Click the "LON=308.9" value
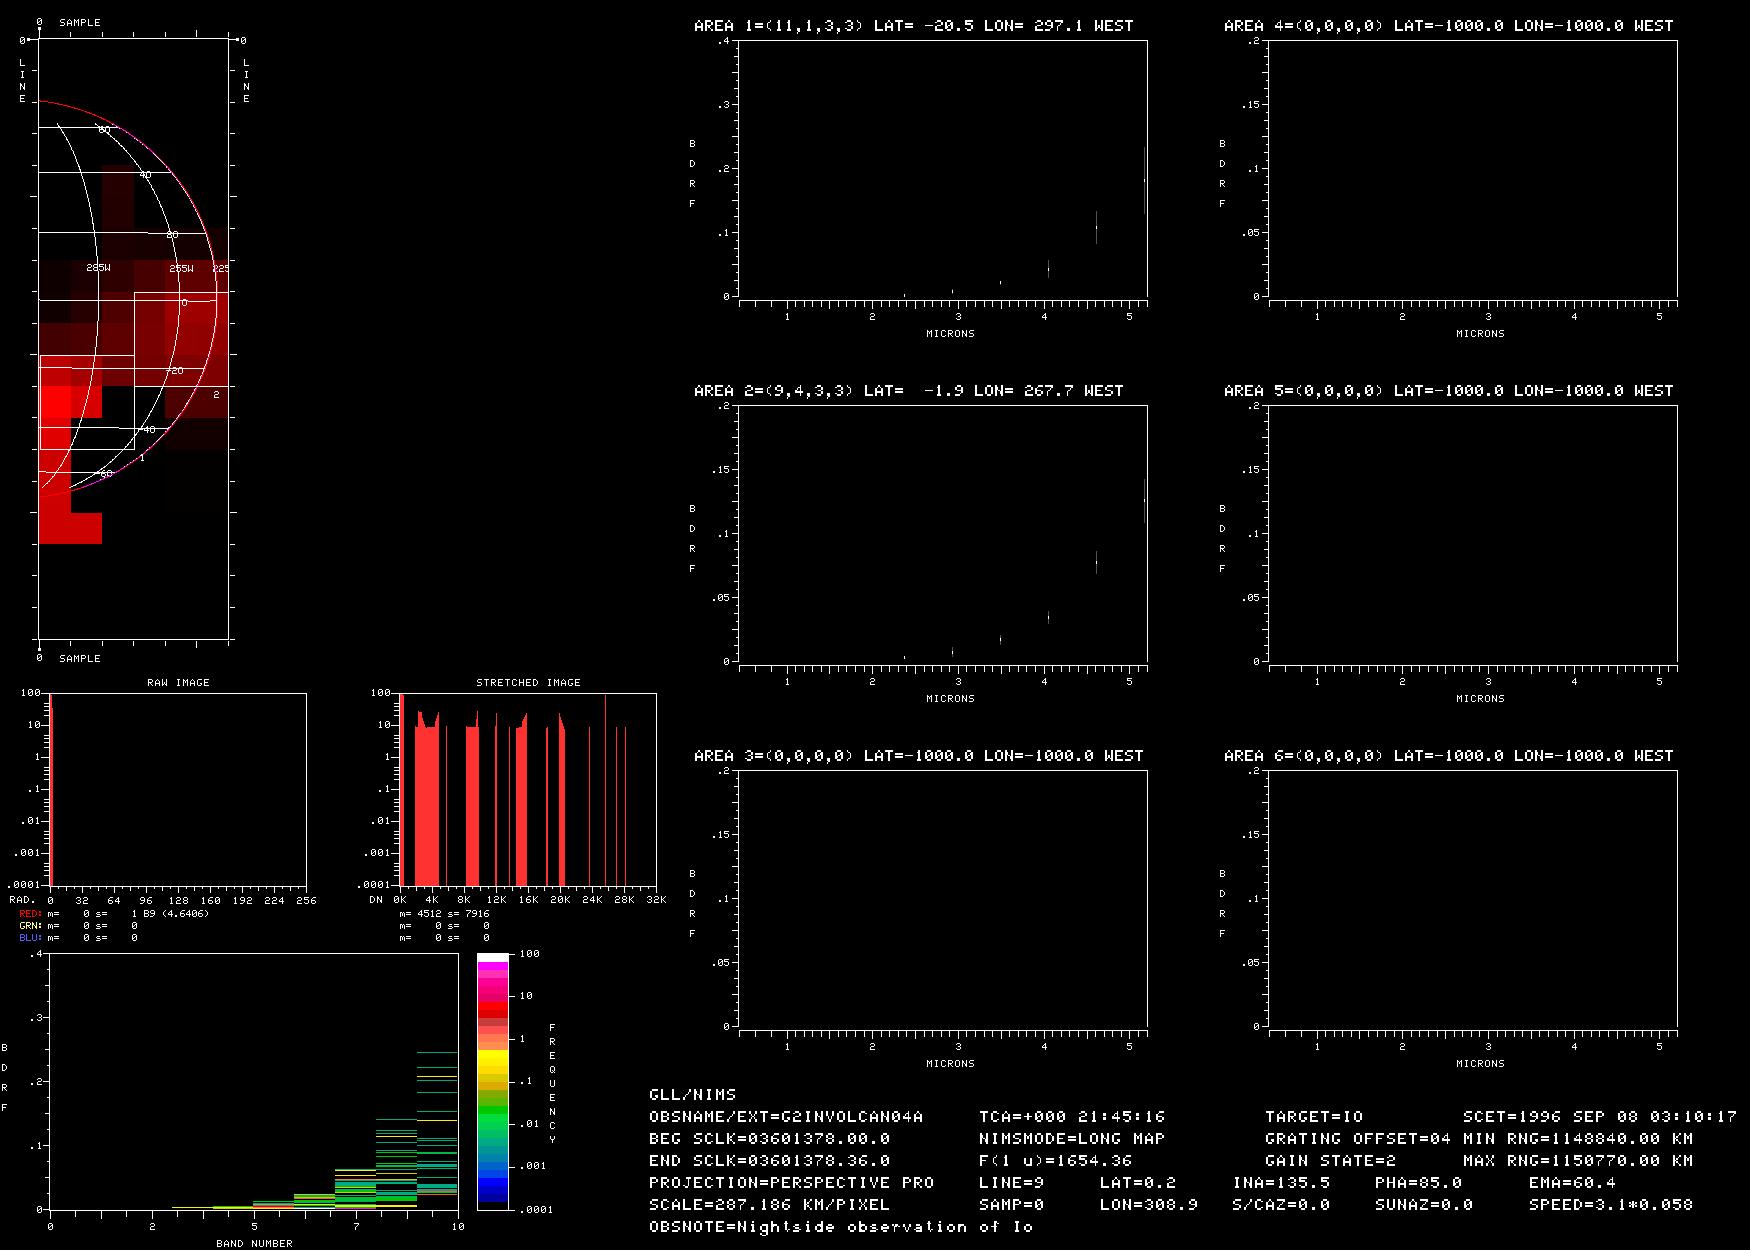This screenshot has width=1750, height=1250. tap(1149, 1205)
